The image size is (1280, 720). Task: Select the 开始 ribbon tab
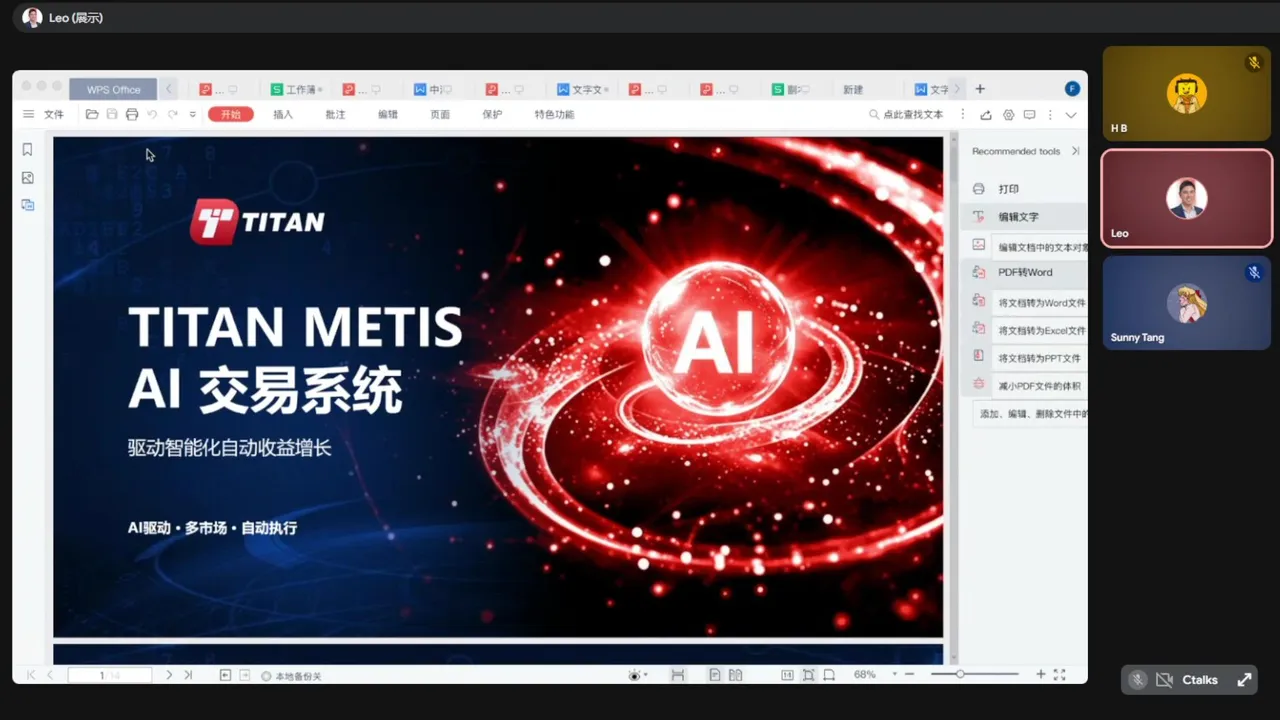pos(231,115)
